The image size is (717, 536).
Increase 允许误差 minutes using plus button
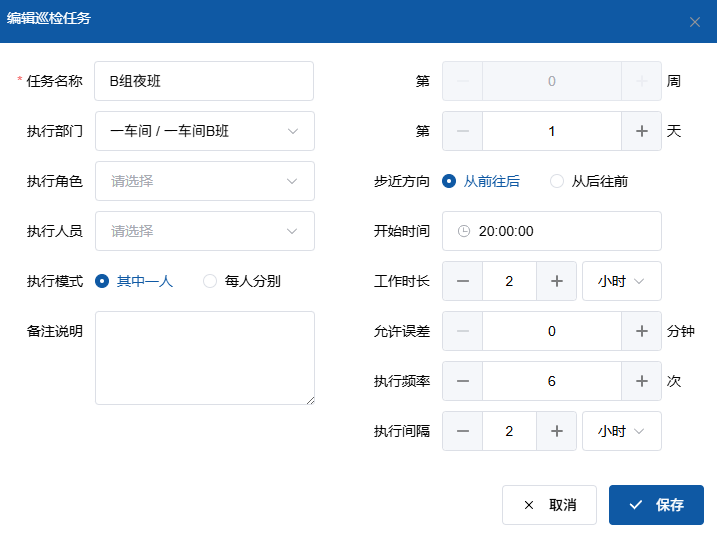coord(641,331)
